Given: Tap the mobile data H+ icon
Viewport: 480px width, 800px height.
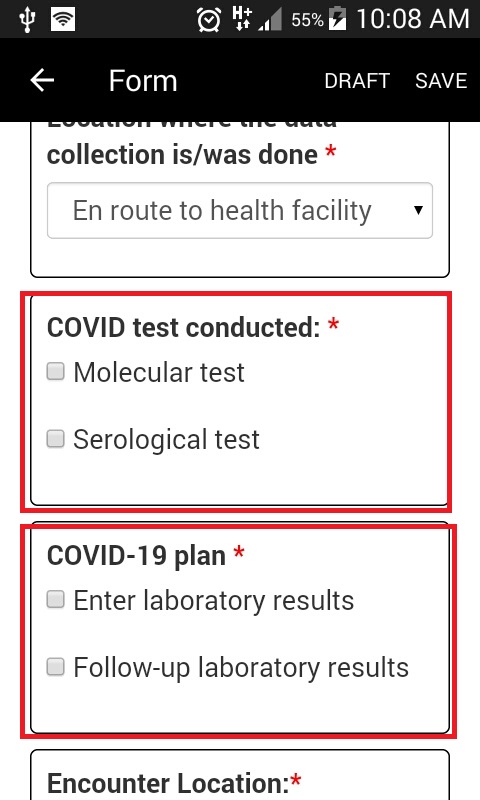Looking at the screenshot, I should tap(241, 18).
